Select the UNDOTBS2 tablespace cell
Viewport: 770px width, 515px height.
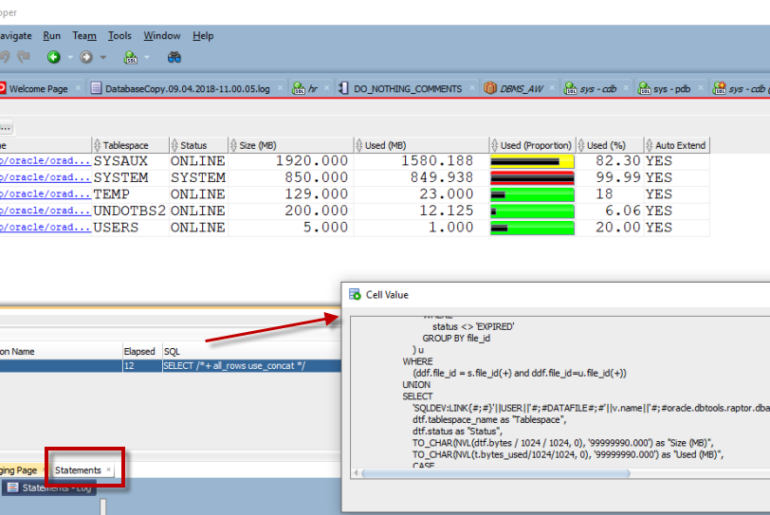[x=130, y=212]
